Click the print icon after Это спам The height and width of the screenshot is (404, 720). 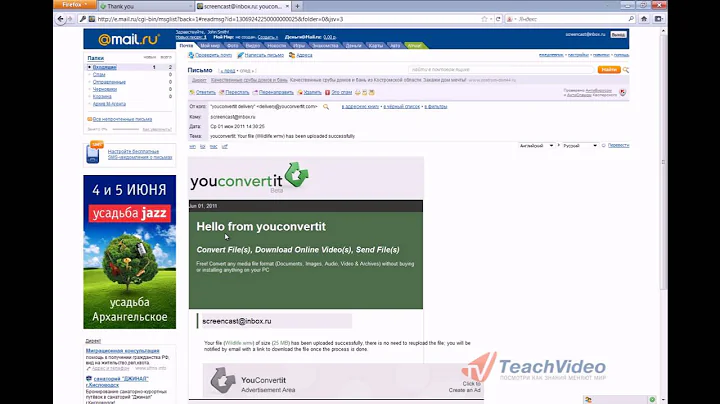tap(358, 92)
